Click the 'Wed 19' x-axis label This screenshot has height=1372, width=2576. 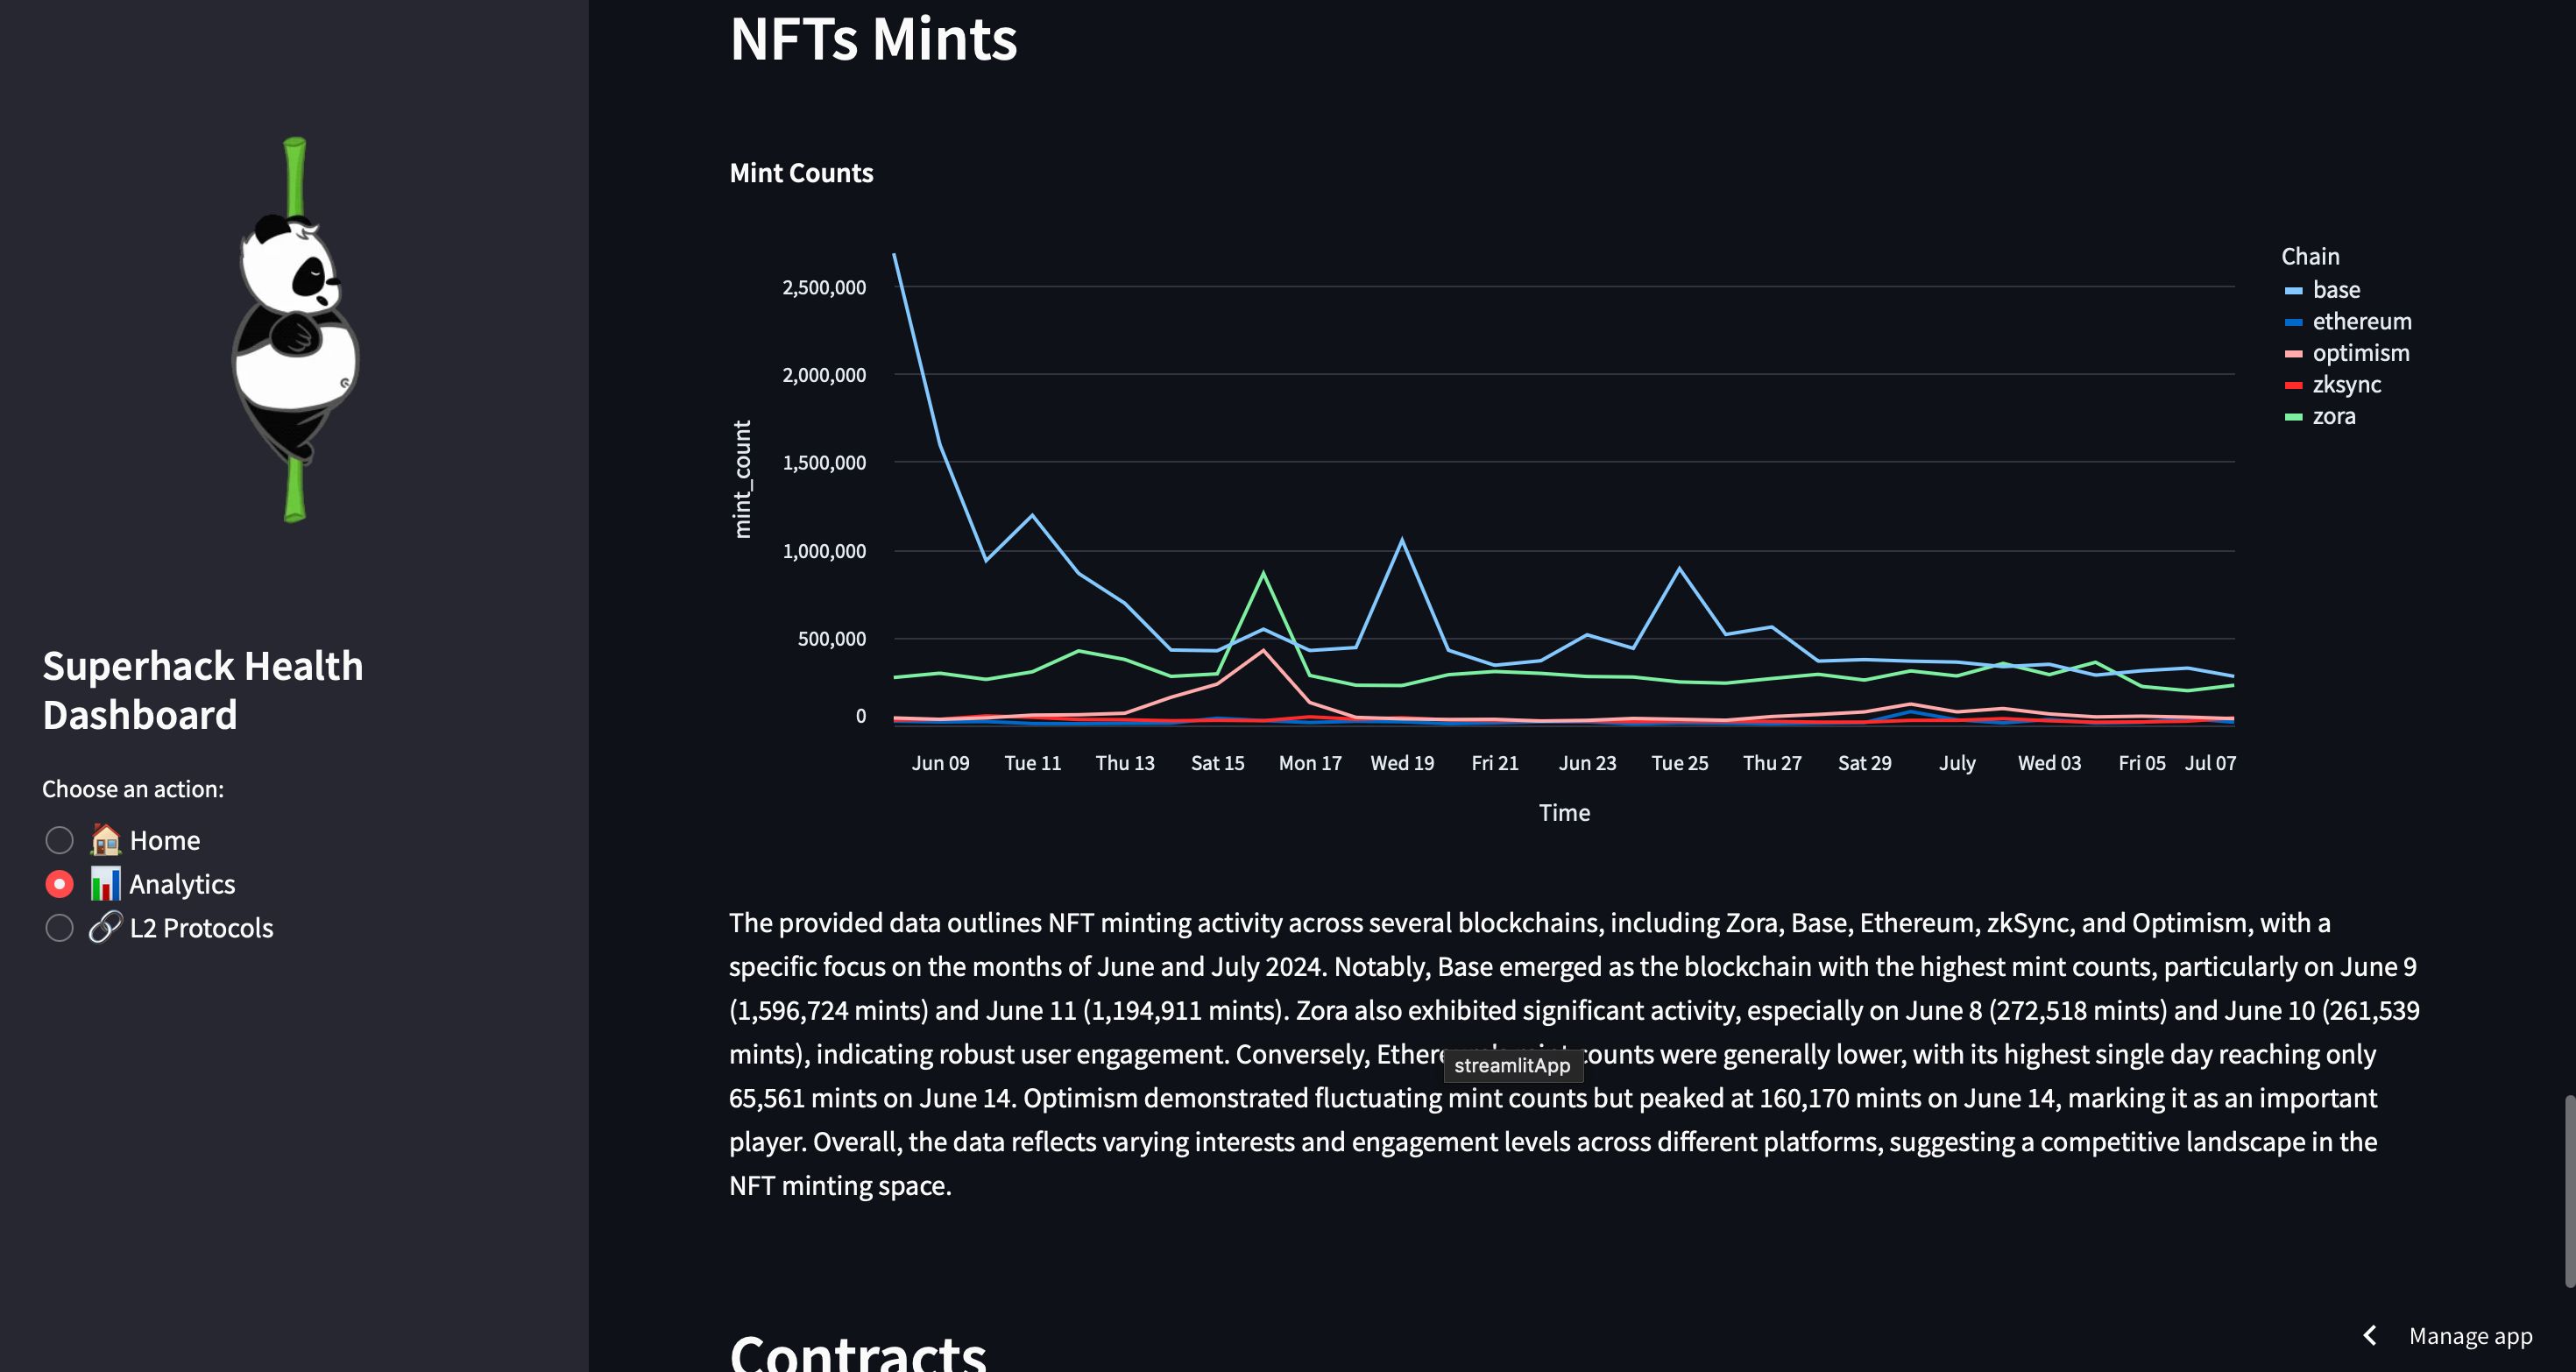(x=1402, y=763)
